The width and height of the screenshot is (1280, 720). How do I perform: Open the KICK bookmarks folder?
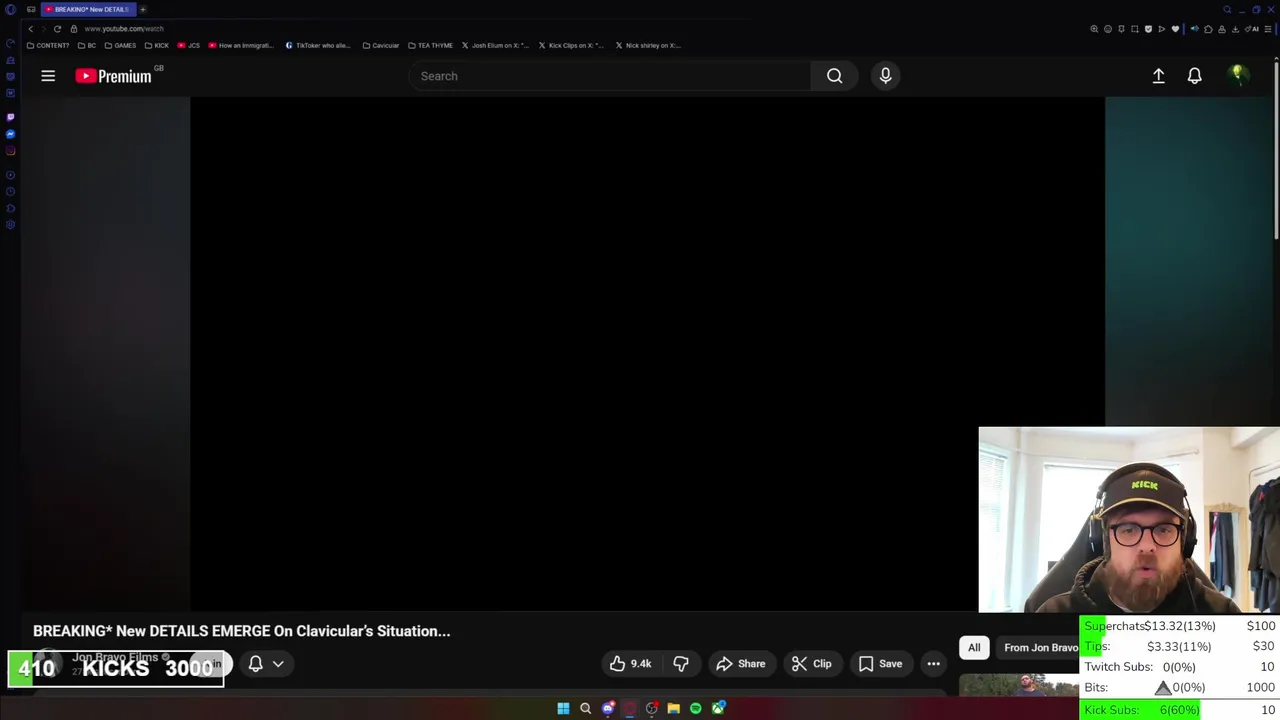(157, 45)
